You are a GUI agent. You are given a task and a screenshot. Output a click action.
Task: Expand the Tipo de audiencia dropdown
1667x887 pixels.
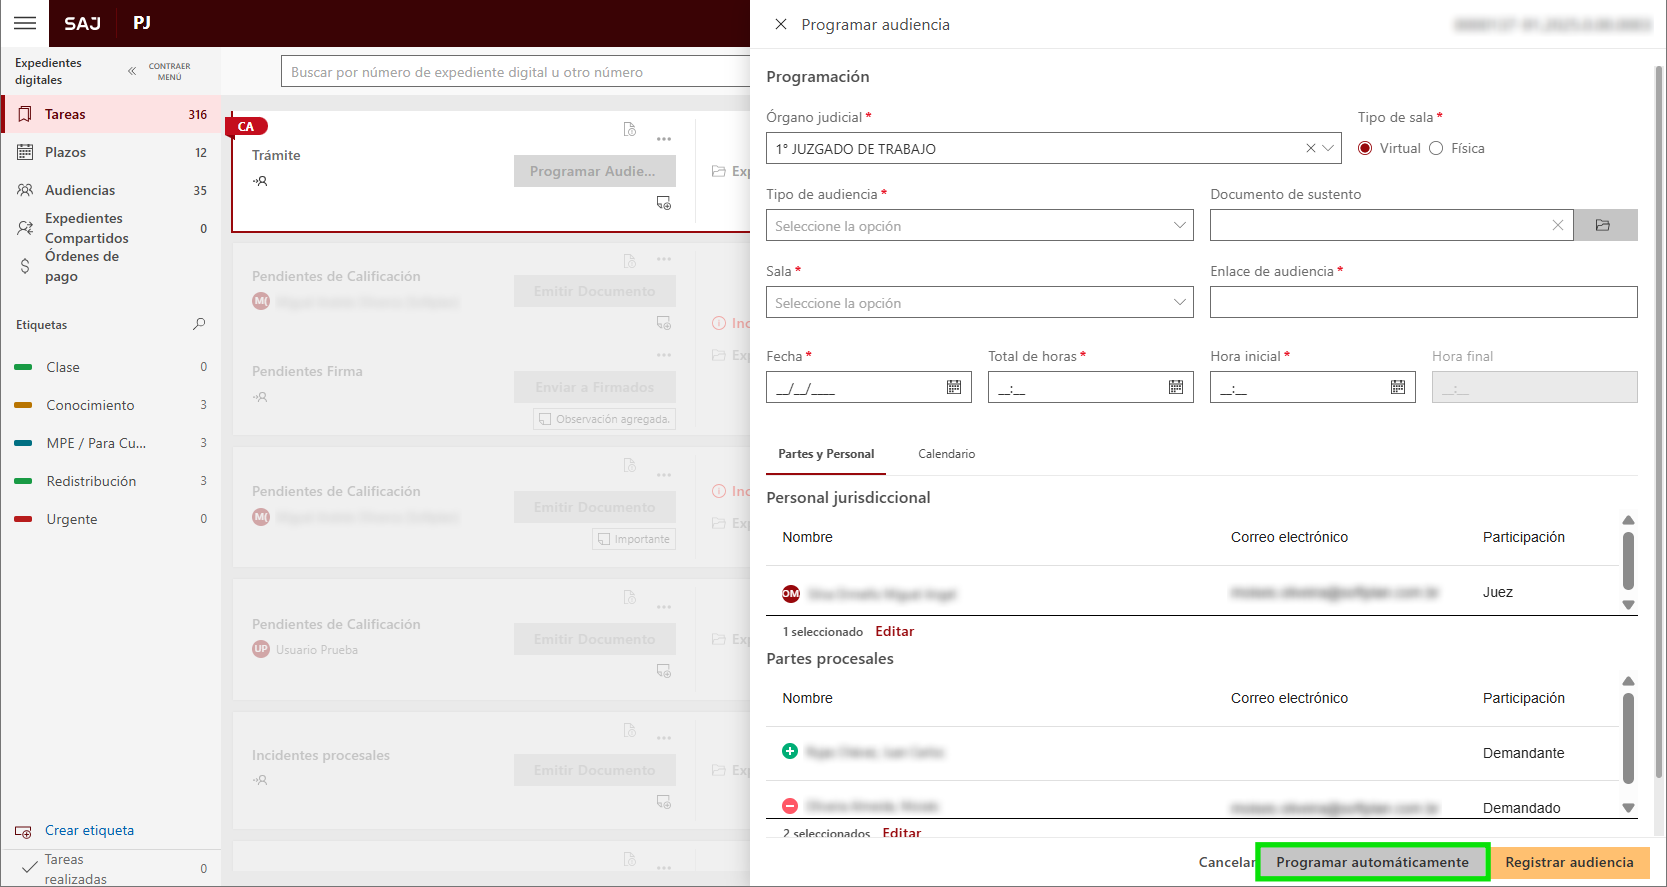point(1179,225)
